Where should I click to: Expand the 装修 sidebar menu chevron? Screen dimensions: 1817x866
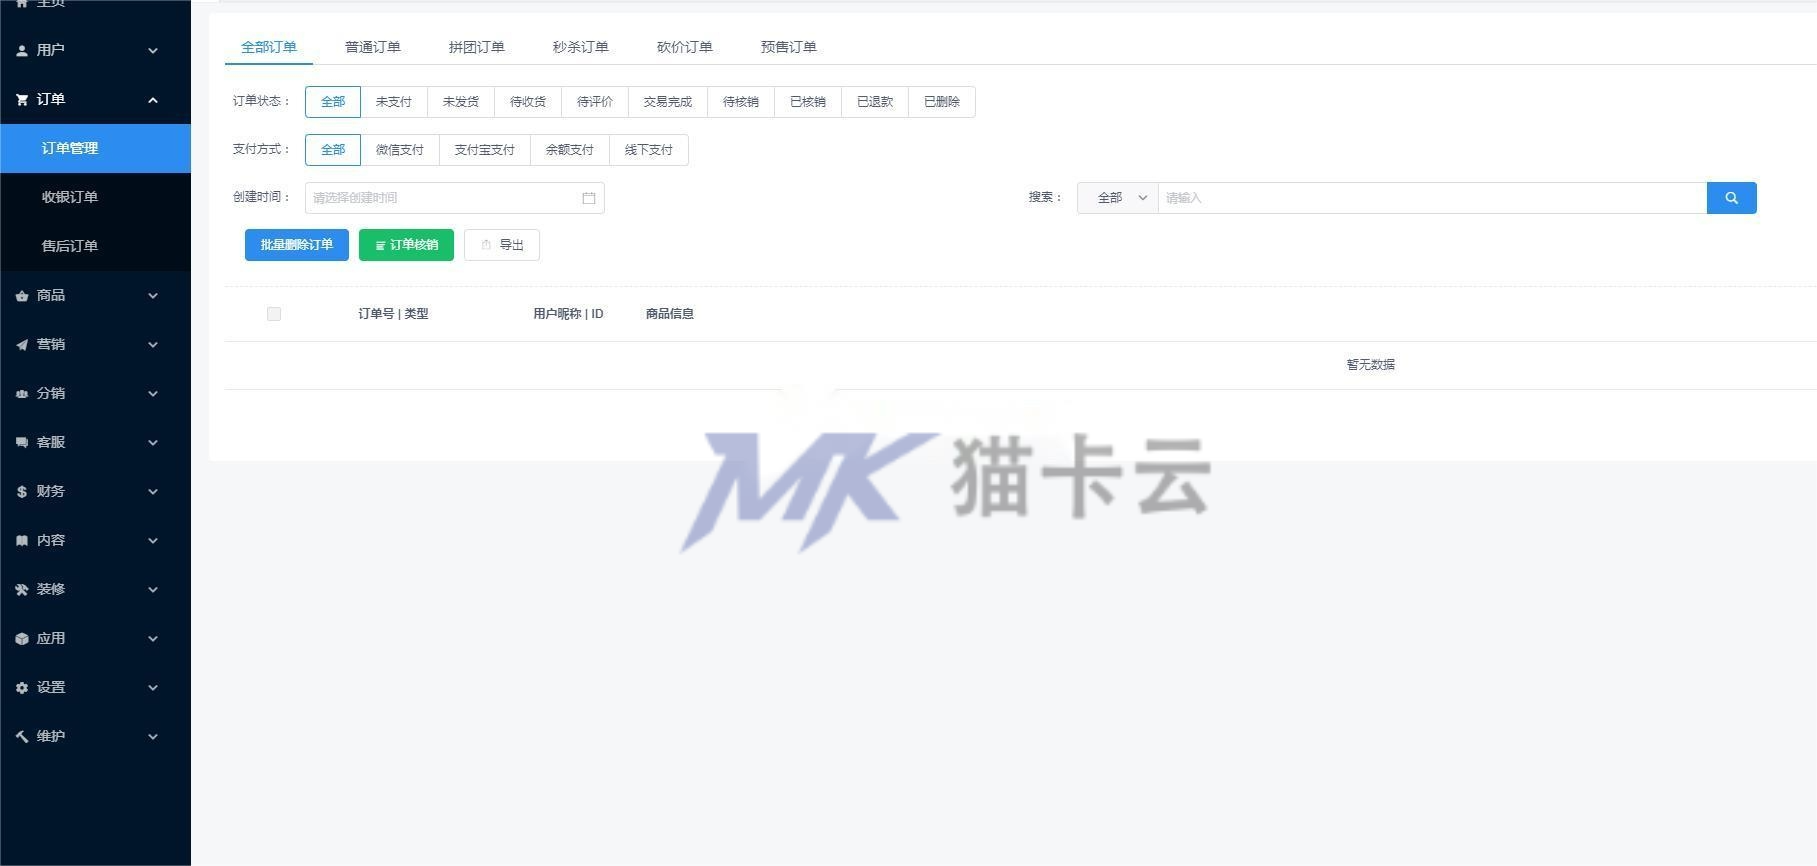pos(153,589)
